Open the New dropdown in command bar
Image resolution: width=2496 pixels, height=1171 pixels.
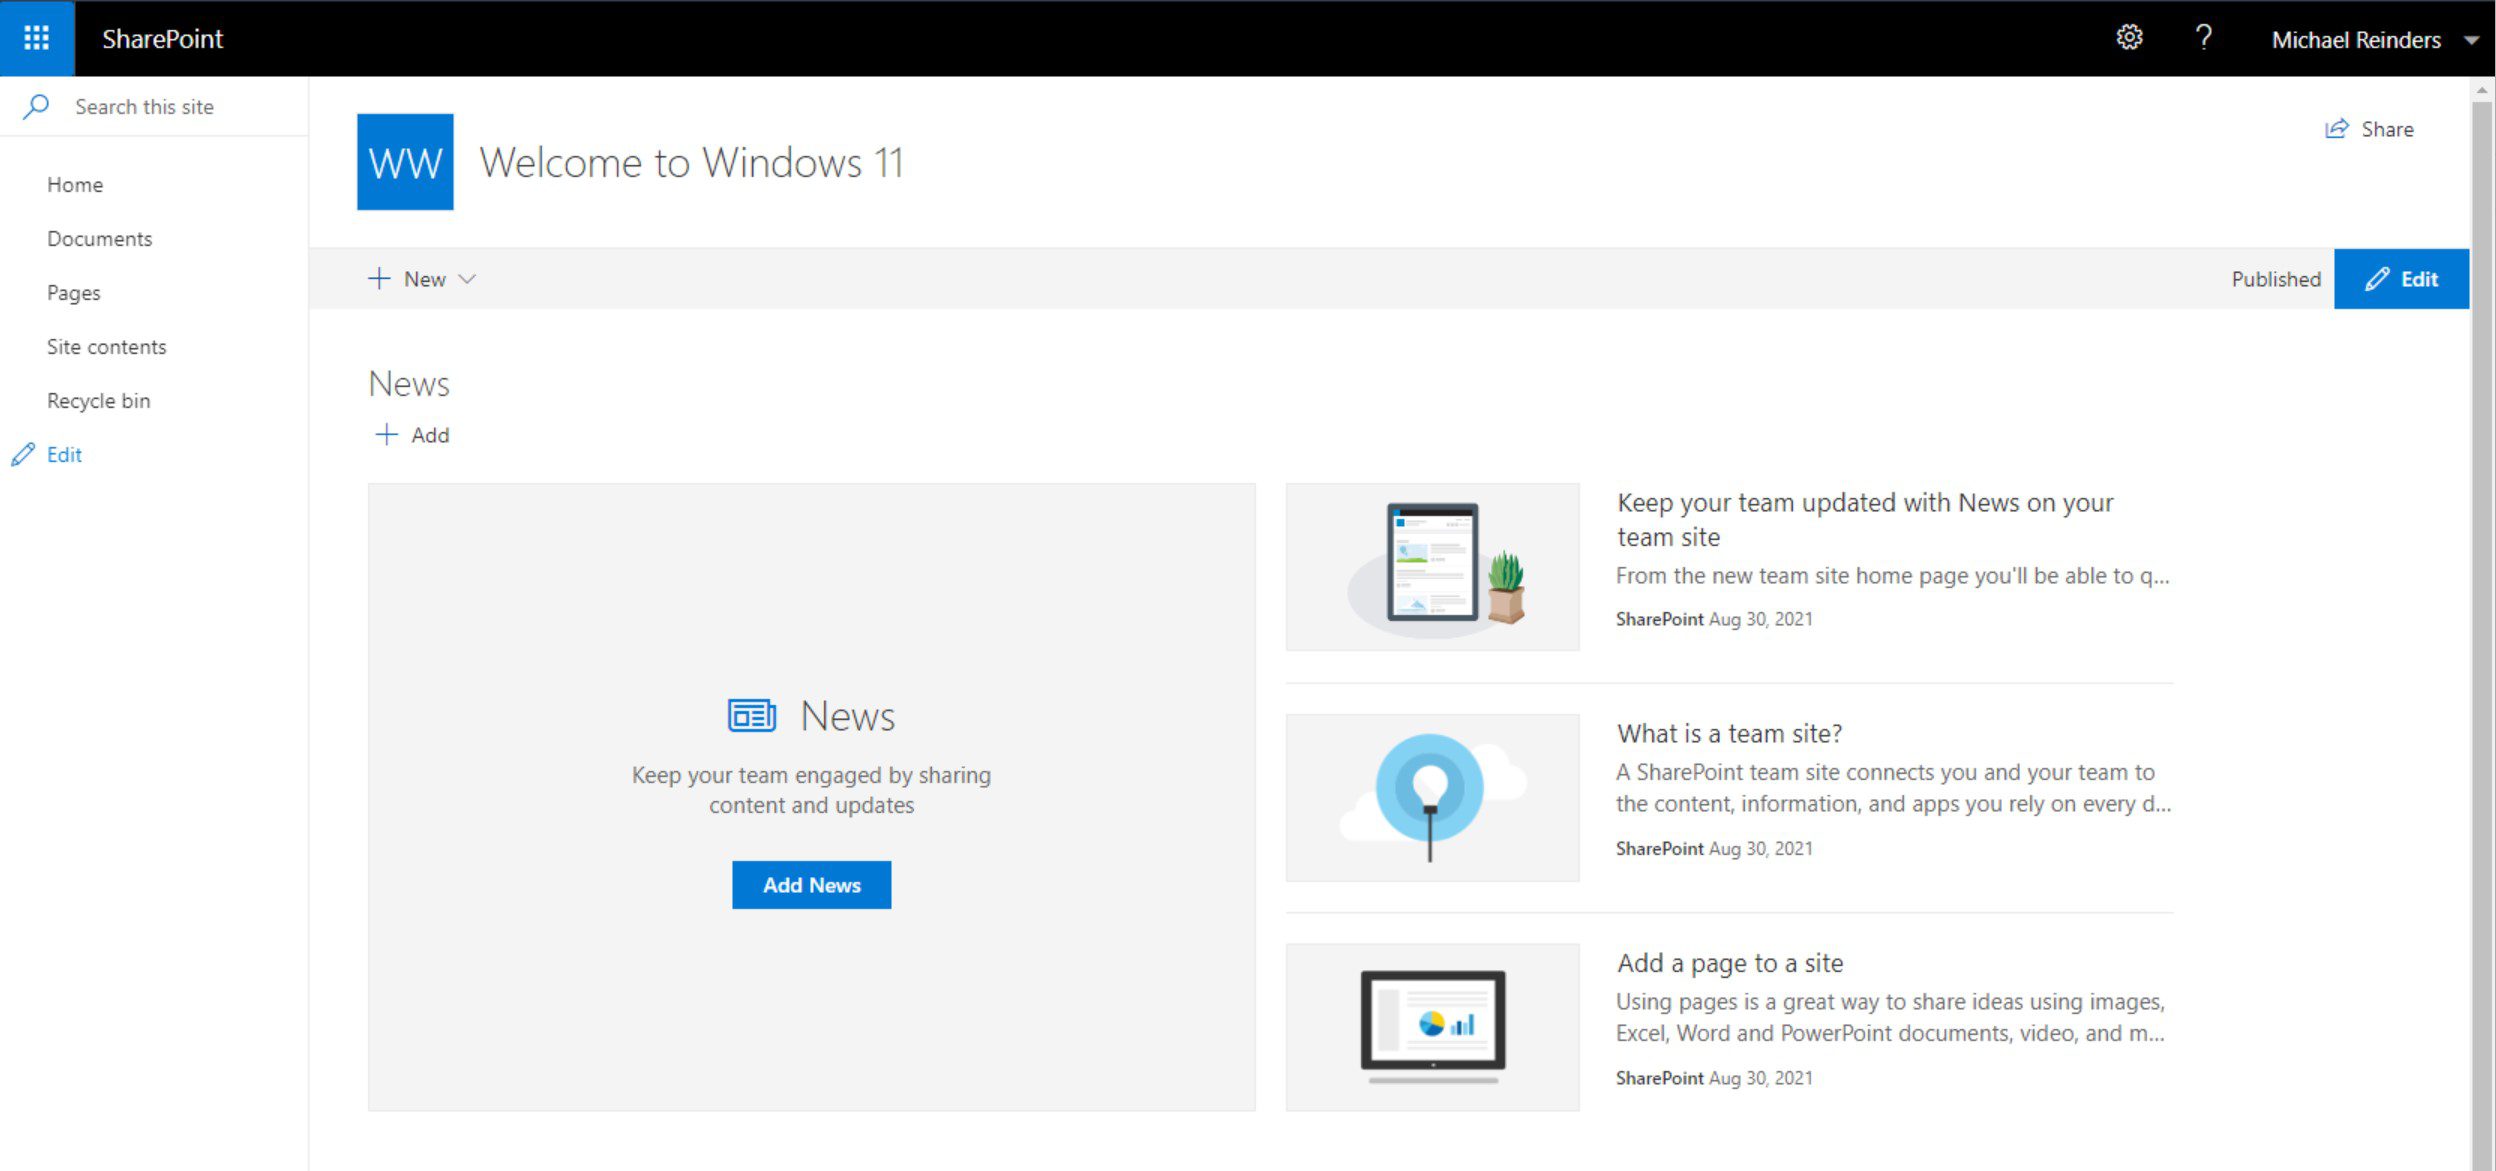click(422, 279)
